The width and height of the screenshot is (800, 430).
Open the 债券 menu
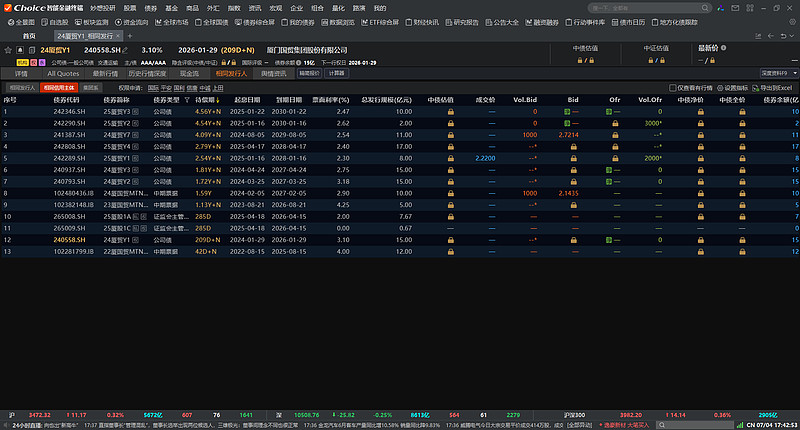pos(151,8)
